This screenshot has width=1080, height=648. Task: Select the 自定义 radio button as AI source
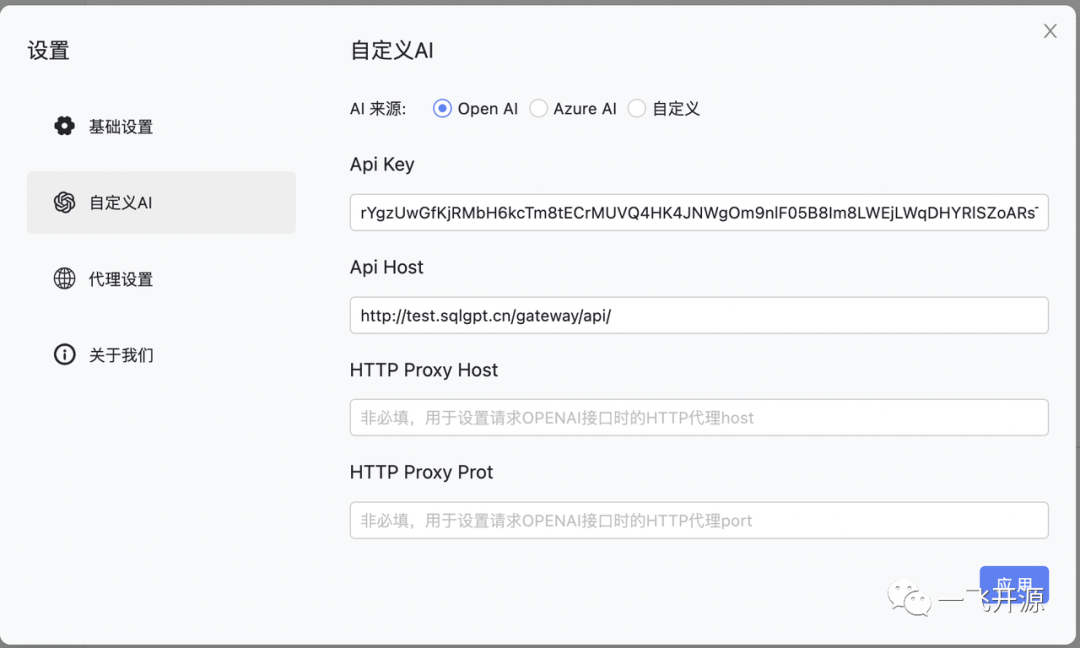click(x=636, y=109)
